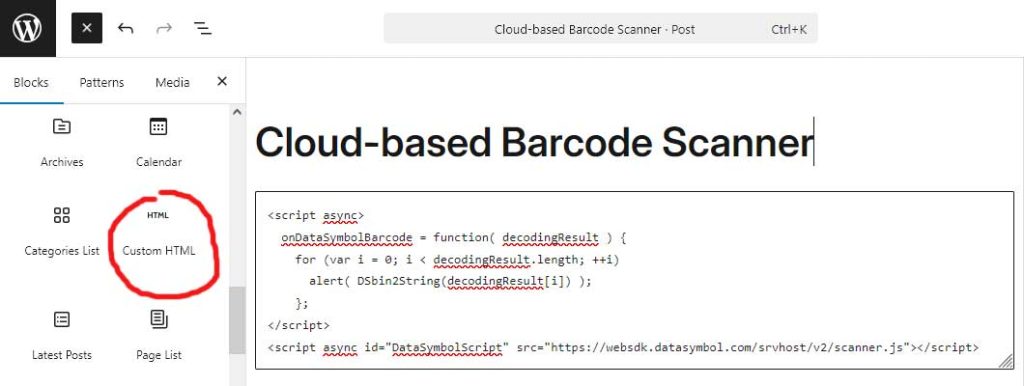
Task: Insert the Custom HTML block
Action: [159, 232]
